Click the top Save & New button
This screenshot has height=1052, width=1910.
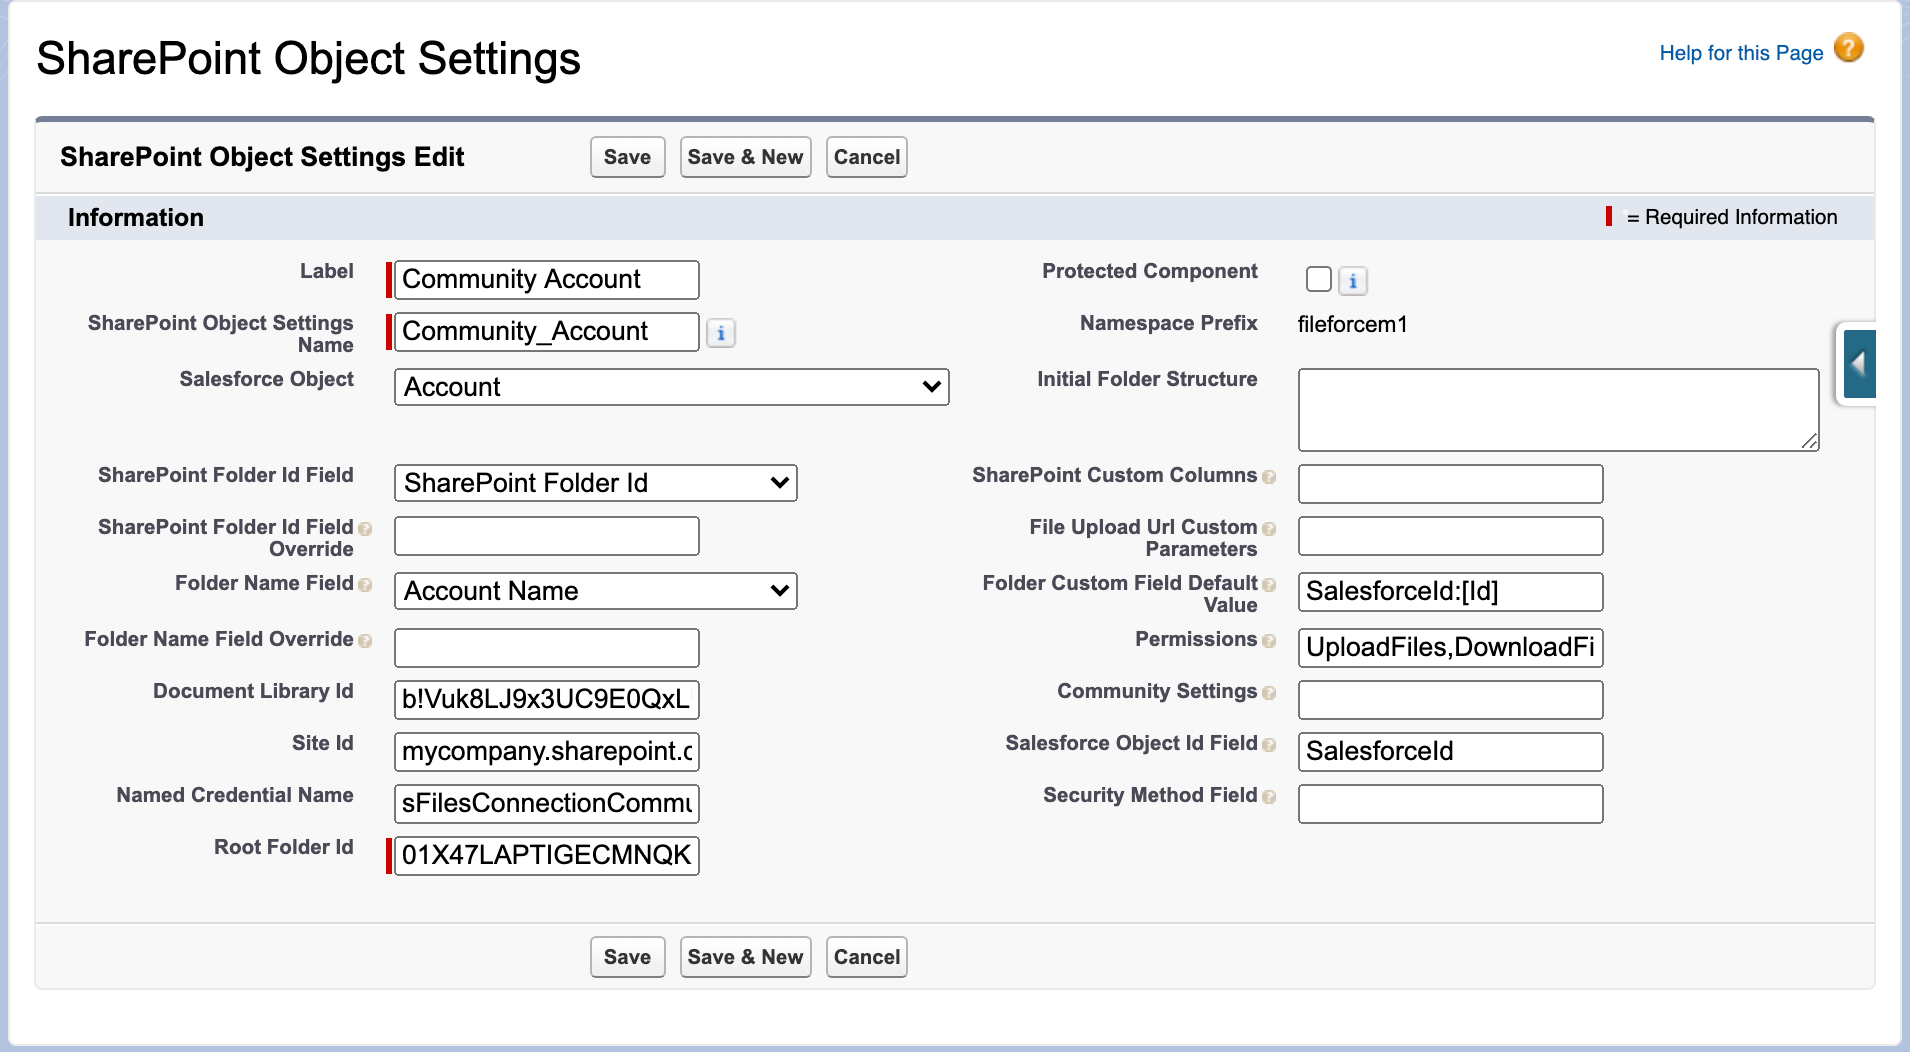[x=745, y=157]
